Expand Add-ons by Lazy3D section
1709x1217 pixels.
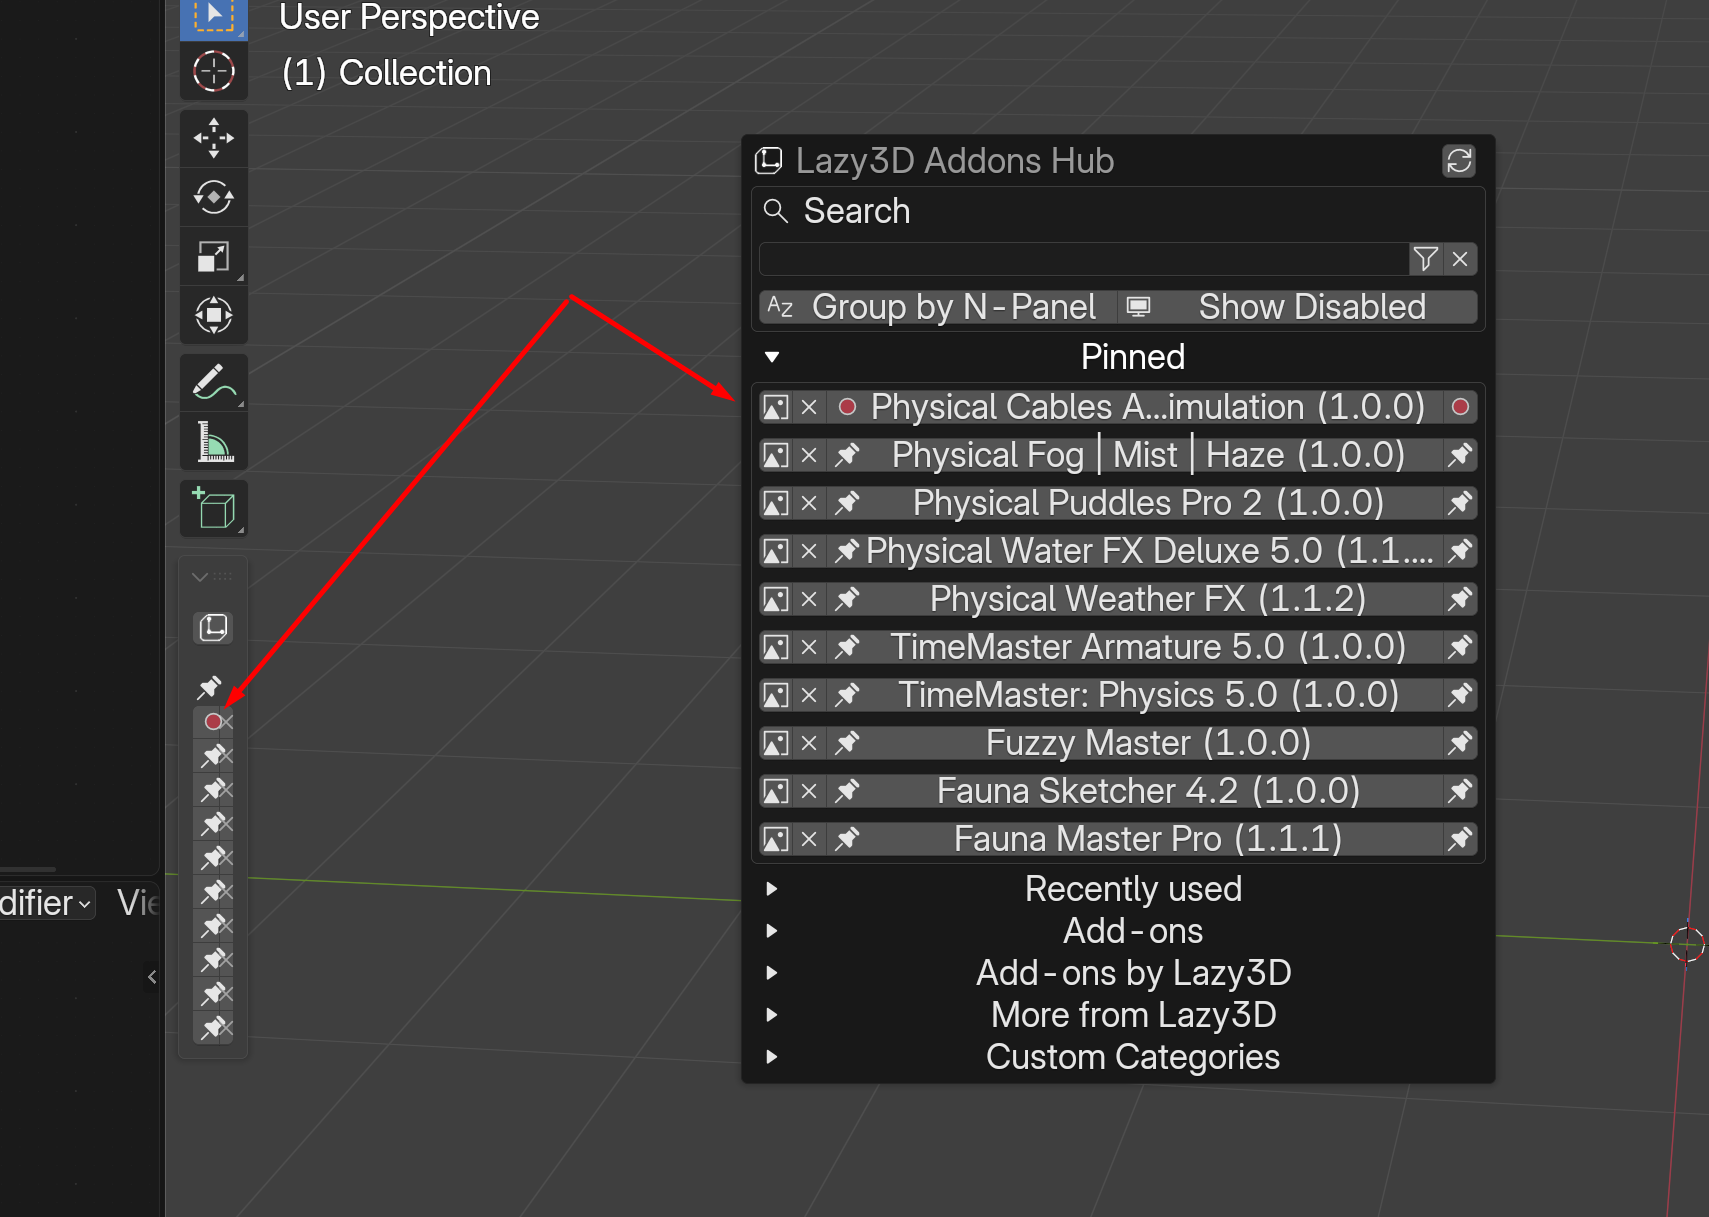click(x=772, y=973)
